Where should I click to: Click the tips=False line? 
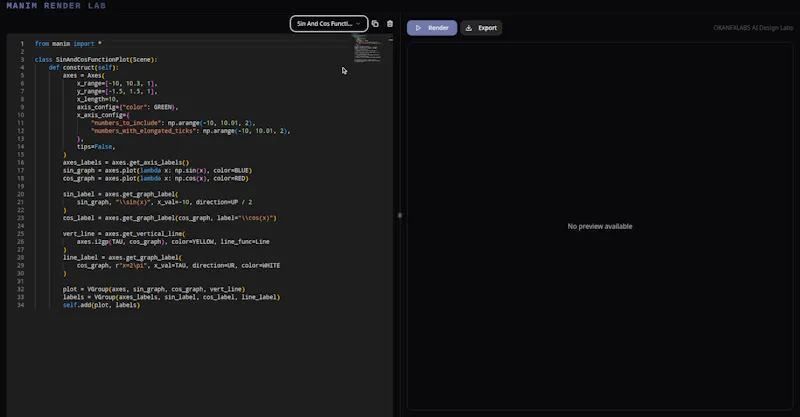click(x=96, y=146)
